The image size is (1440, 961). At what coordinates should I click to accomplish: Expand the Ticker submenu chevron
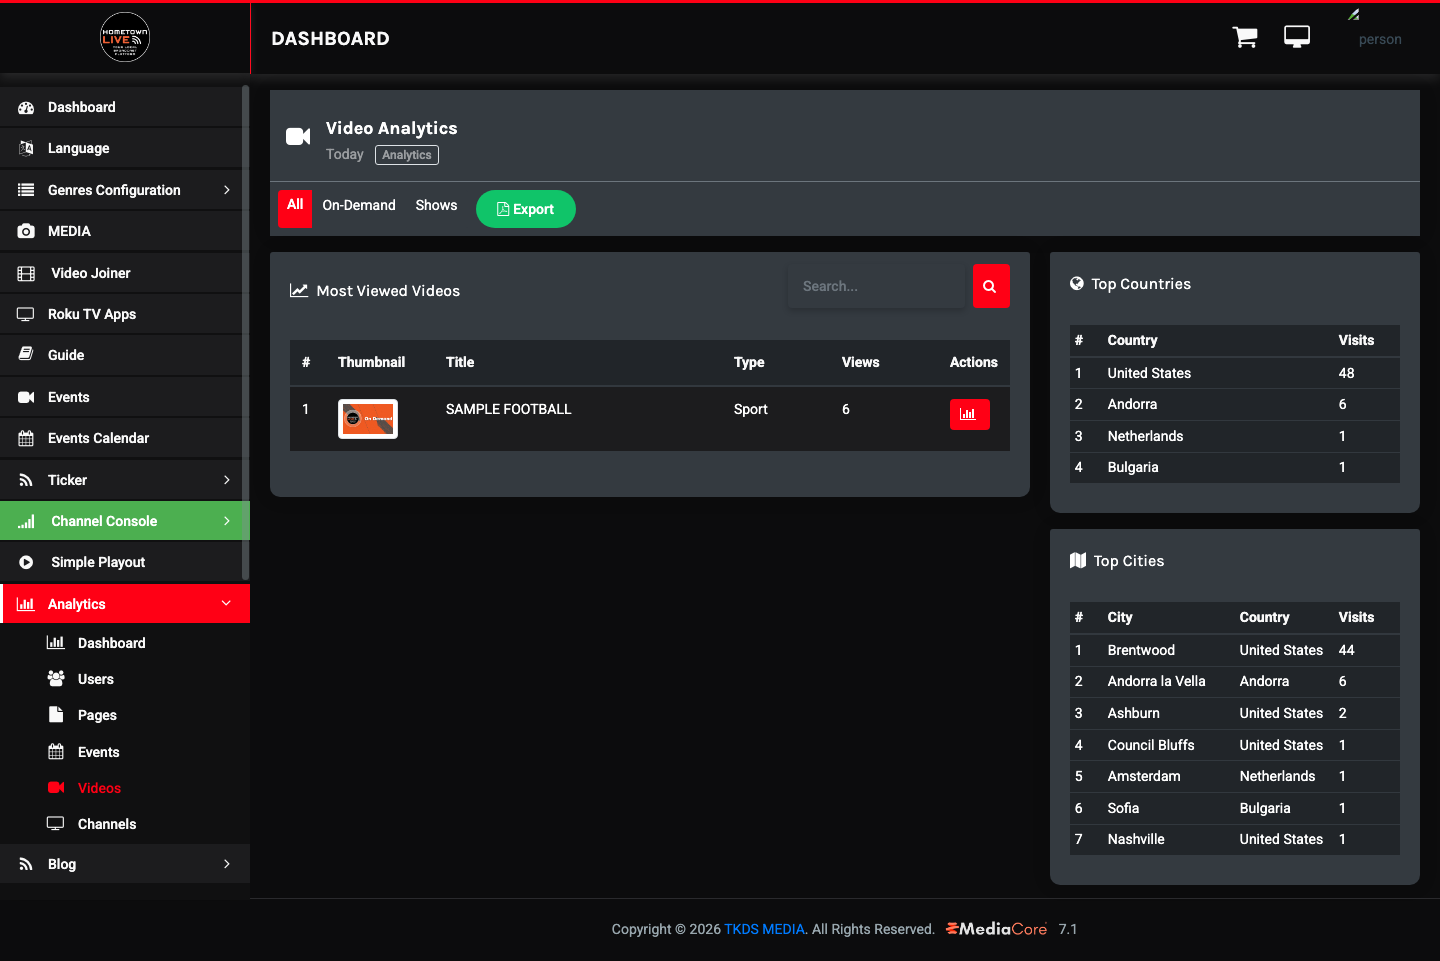tap(227, 480)
